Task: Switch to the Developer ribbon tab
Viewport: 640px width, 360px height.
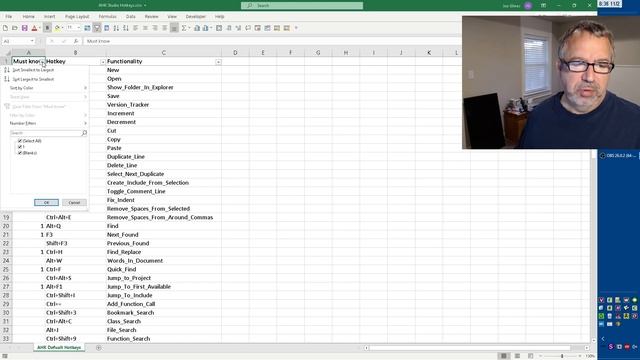Action: tap(196, 17)
